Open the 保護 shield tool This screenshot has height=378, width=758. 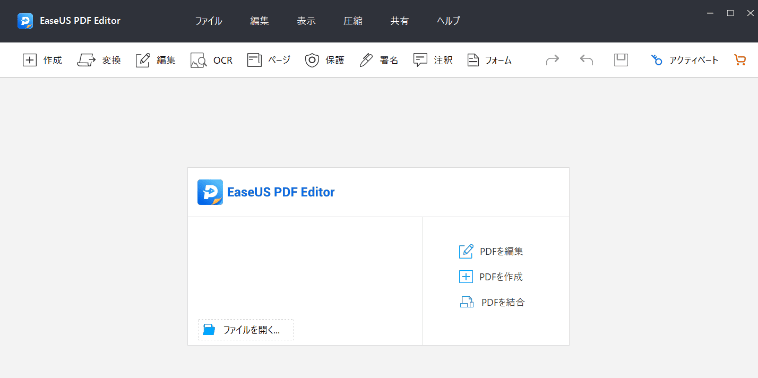[x=324, y=60]
